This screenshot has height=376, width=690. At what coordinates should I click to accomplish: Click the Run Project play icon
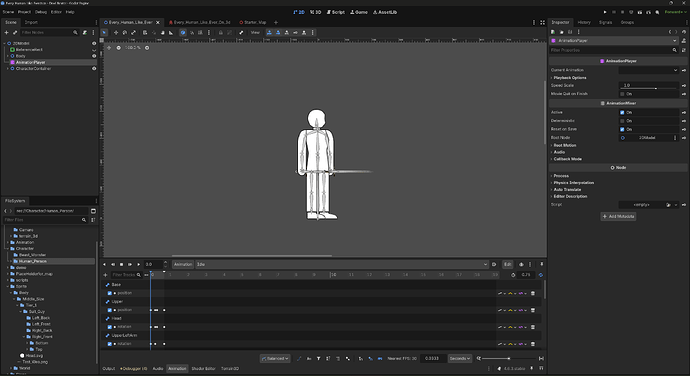[x=605, y=12]
